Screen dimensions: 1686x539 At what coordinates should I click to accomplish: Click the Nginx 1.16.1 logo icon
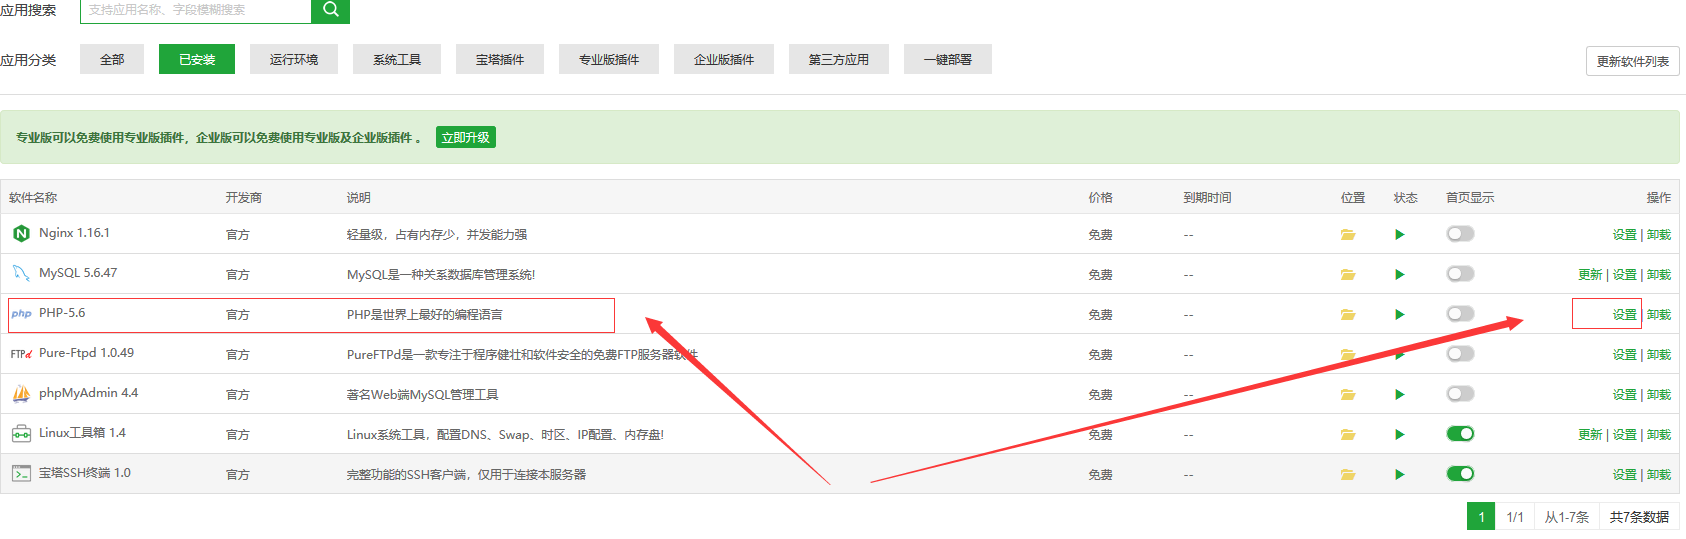click(21, 233)
